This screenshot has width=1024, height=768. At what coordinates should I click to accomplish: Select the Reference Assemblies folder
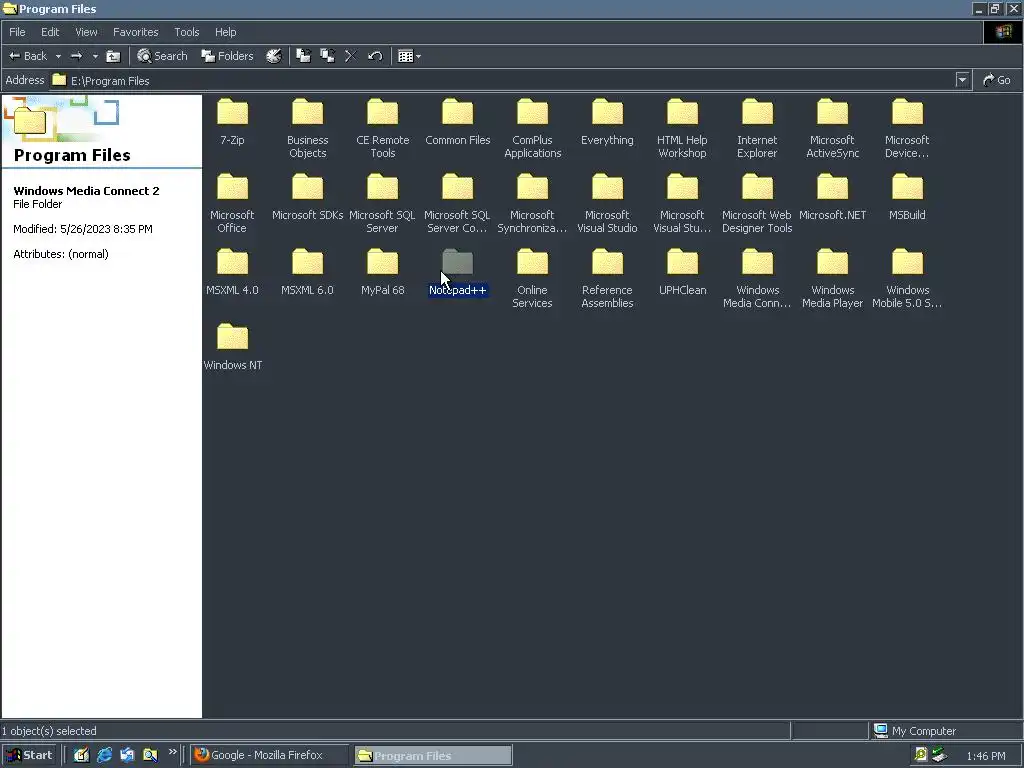coord(607,280)
